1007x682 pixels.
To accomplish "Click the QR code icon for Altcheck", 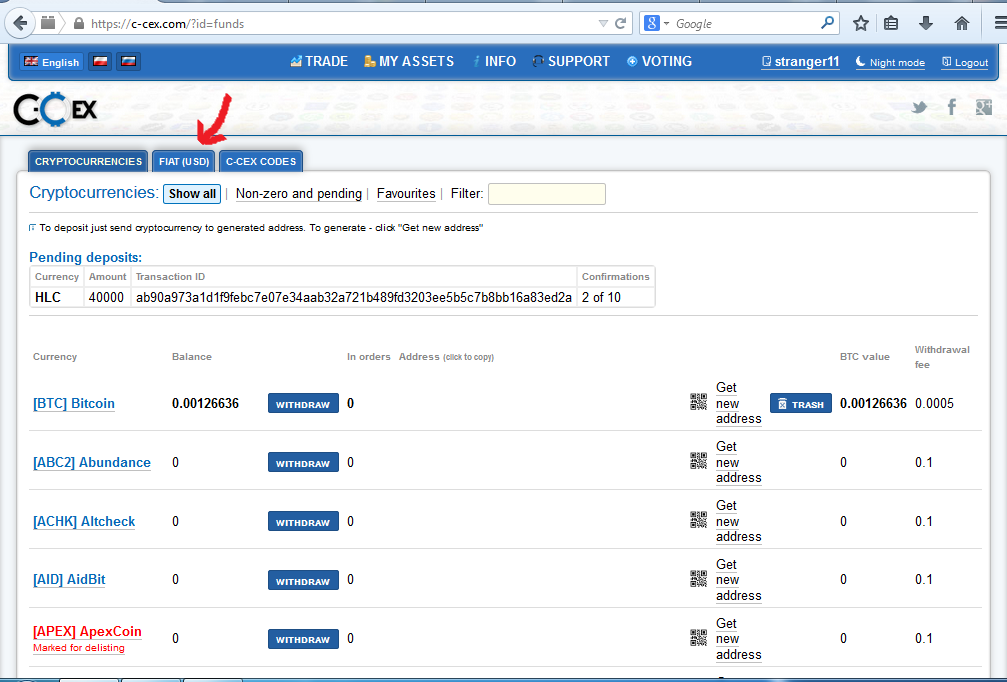I will (698, 520).
